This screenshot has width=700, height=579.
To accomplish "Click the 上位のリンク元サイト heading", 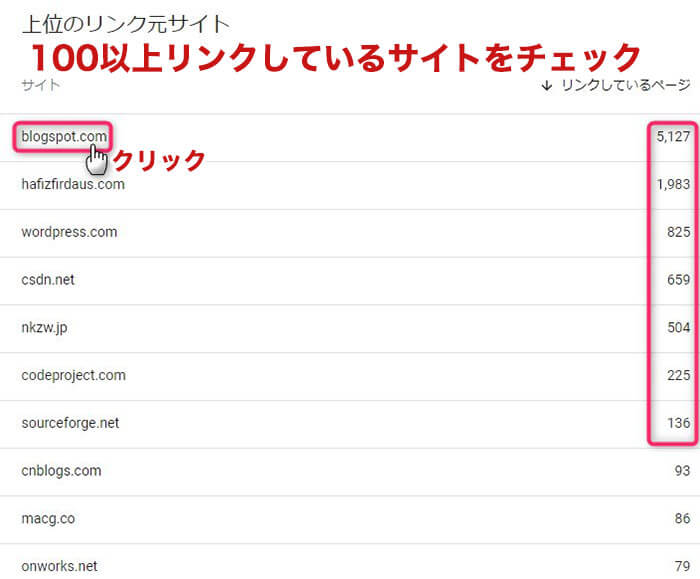I will pyautogui.click(x=125, y=24).
